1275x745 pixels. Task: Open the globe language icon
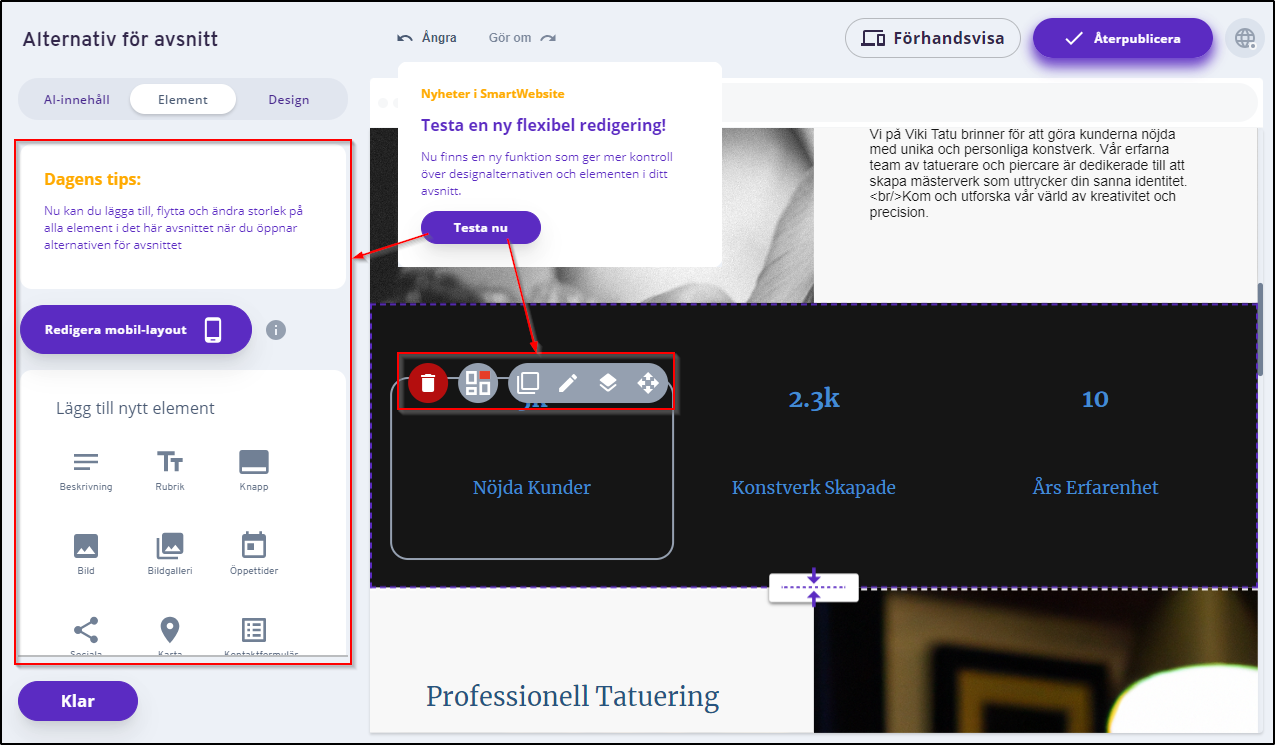tap(1245, 39)
